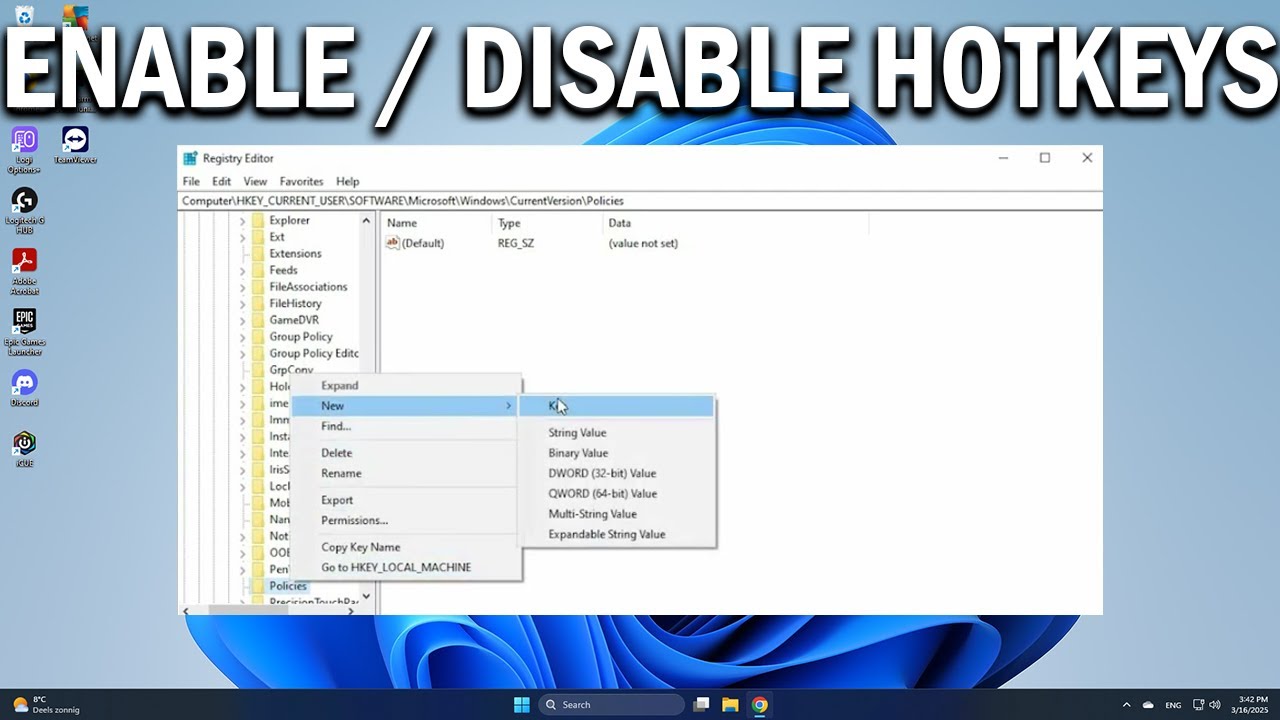Select the Explorer folder icon in tree
Image resolution: width=1280 pixels, height=720 pixels.
(258, 220)
